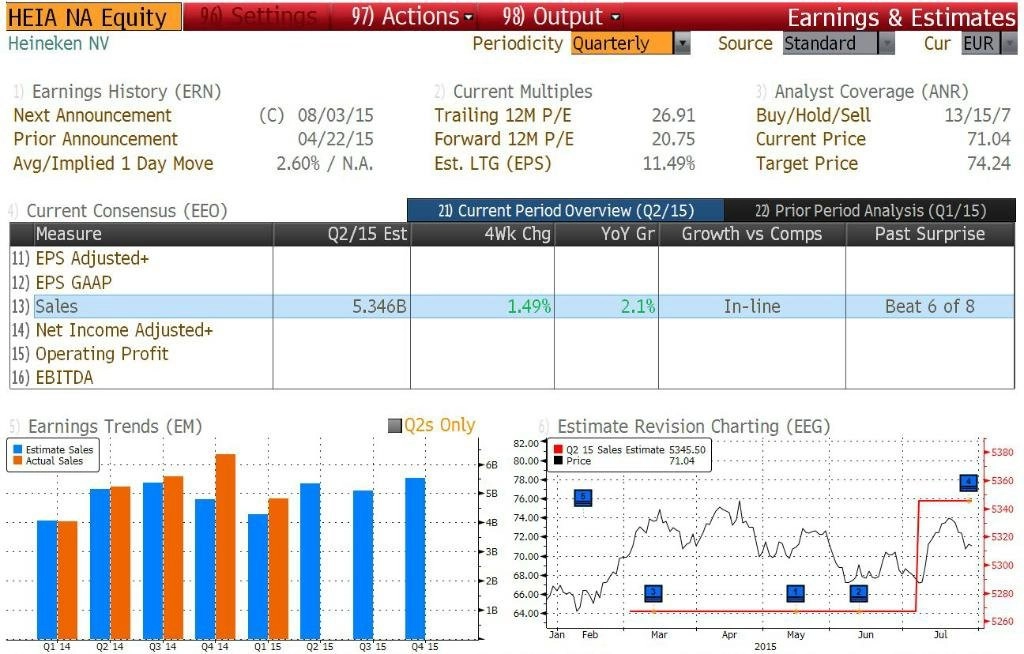Click the Heineken NV company name
Screen dimensions: 1024x654
point(58,44)
